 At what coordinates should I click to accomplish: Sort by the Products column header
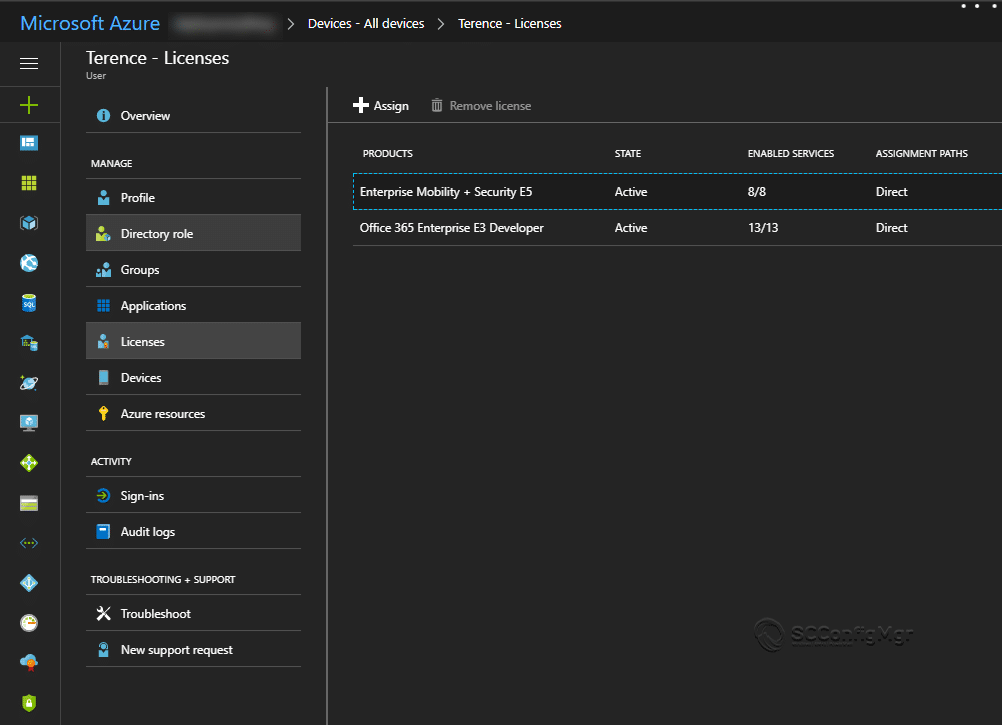pyautogui.click(x=388, y=153)
